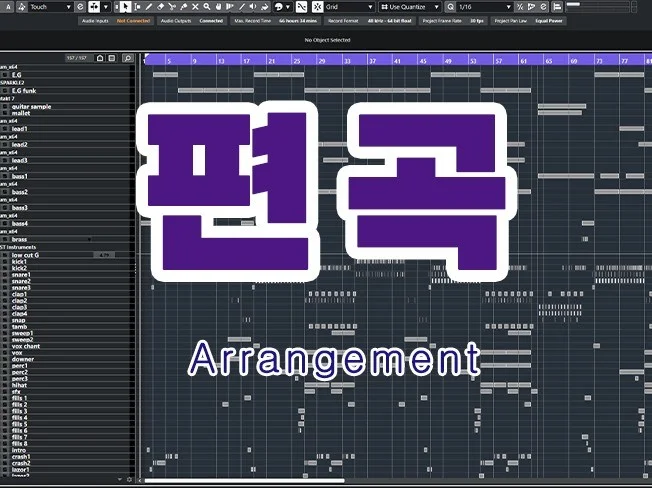
Task: Click the low cut G value field
Action: [x=104, y=255]
